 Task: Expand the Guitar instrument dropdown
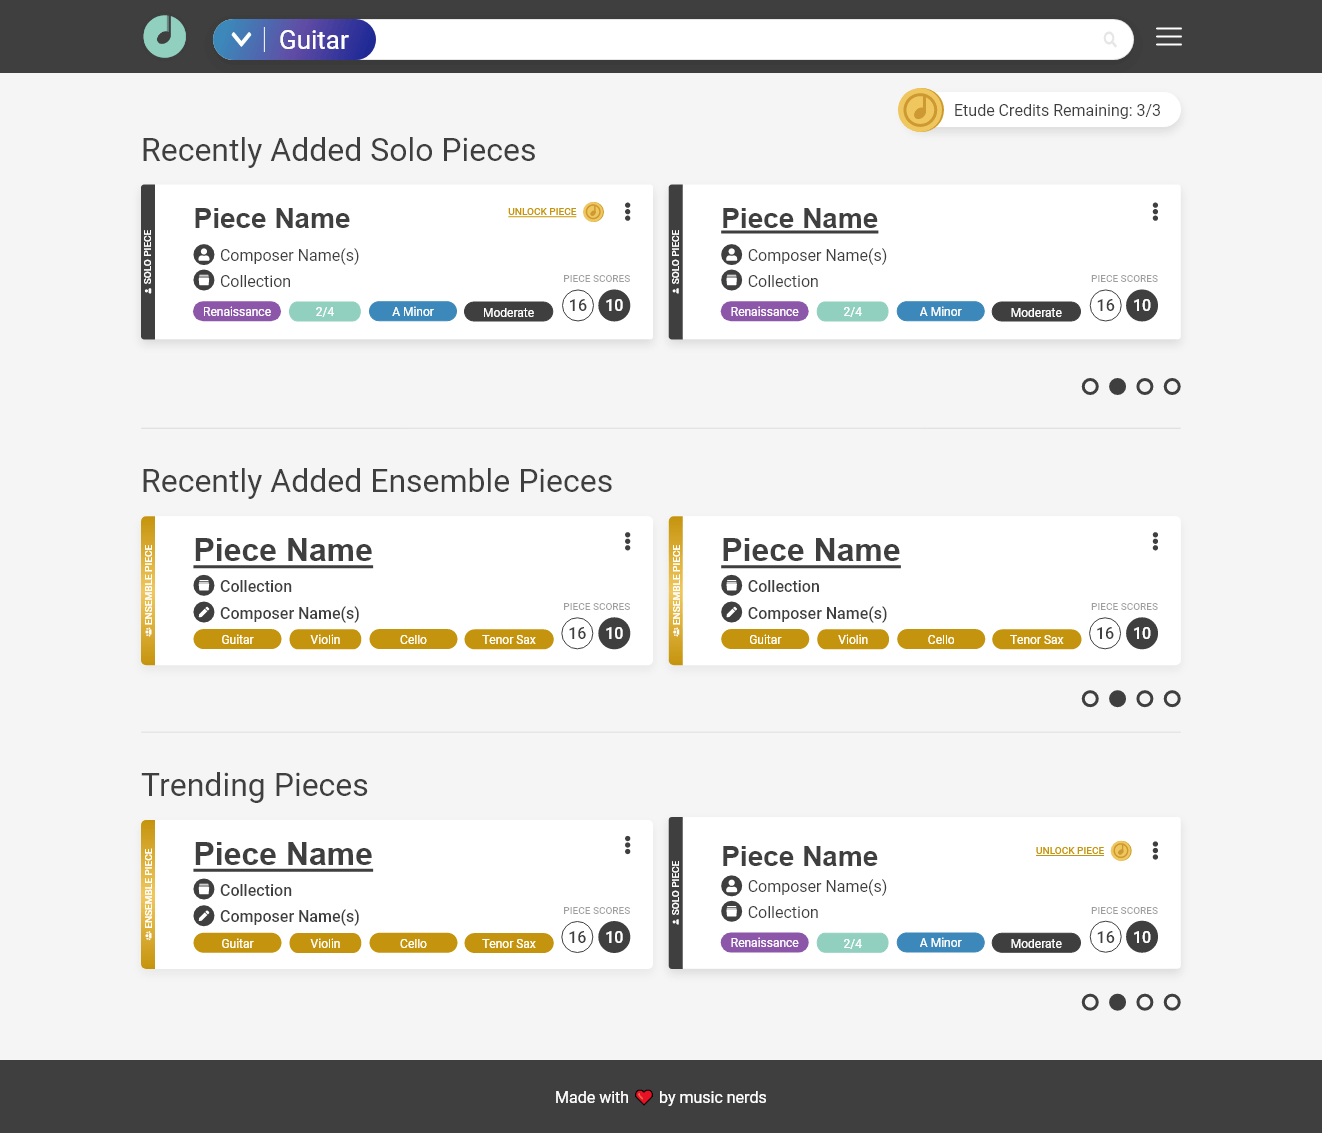pos(241,40)
